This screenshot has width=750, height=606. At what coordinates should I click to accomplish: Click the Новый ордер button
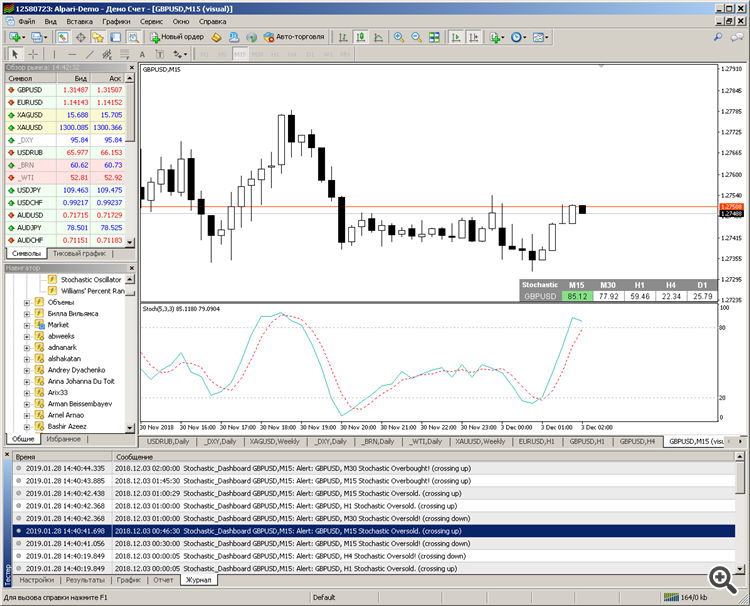(x=176, y=37)
